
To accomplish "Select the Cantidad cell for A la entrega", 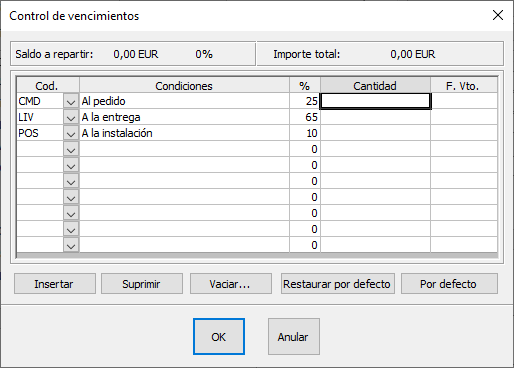I will [x=375, y=117].
